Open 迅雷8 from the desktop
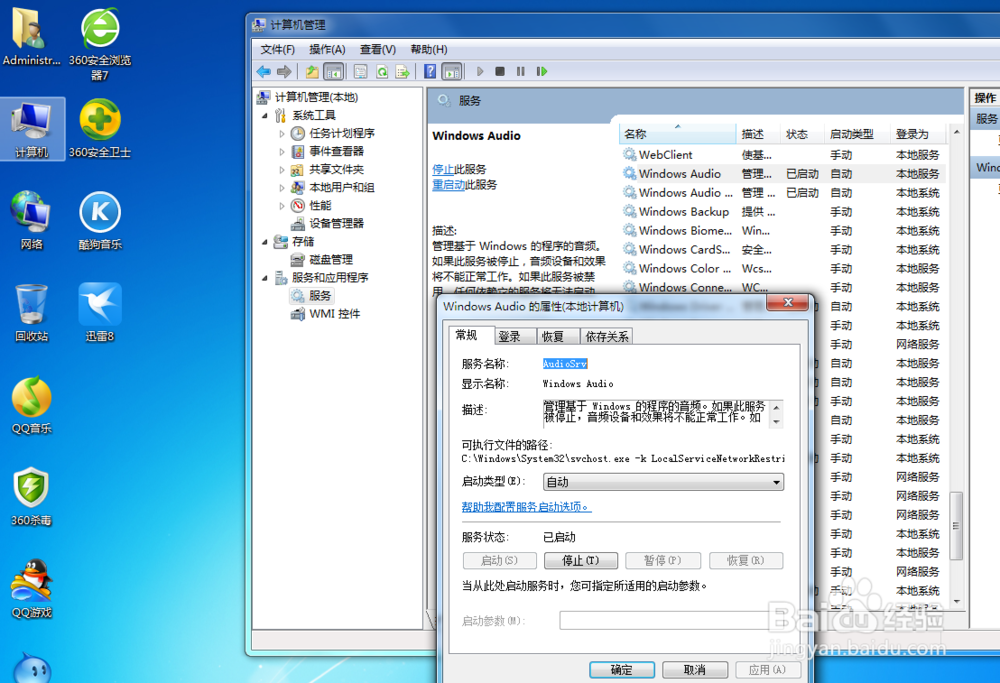This screenshot has height=683, width=1000. point(99,298)
